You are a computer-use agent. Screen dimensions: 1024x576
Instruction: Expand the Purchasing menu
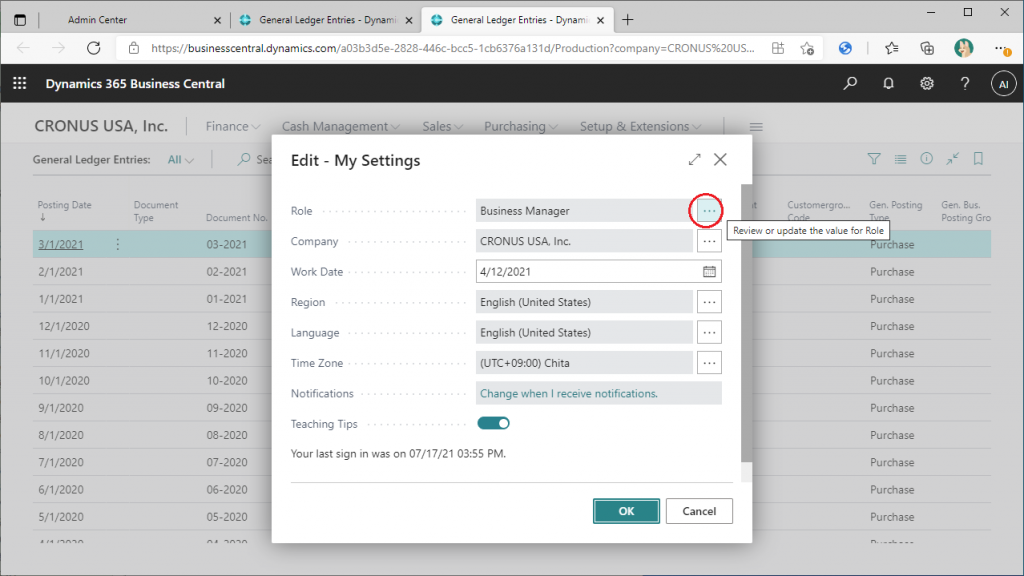coord(520,126)
